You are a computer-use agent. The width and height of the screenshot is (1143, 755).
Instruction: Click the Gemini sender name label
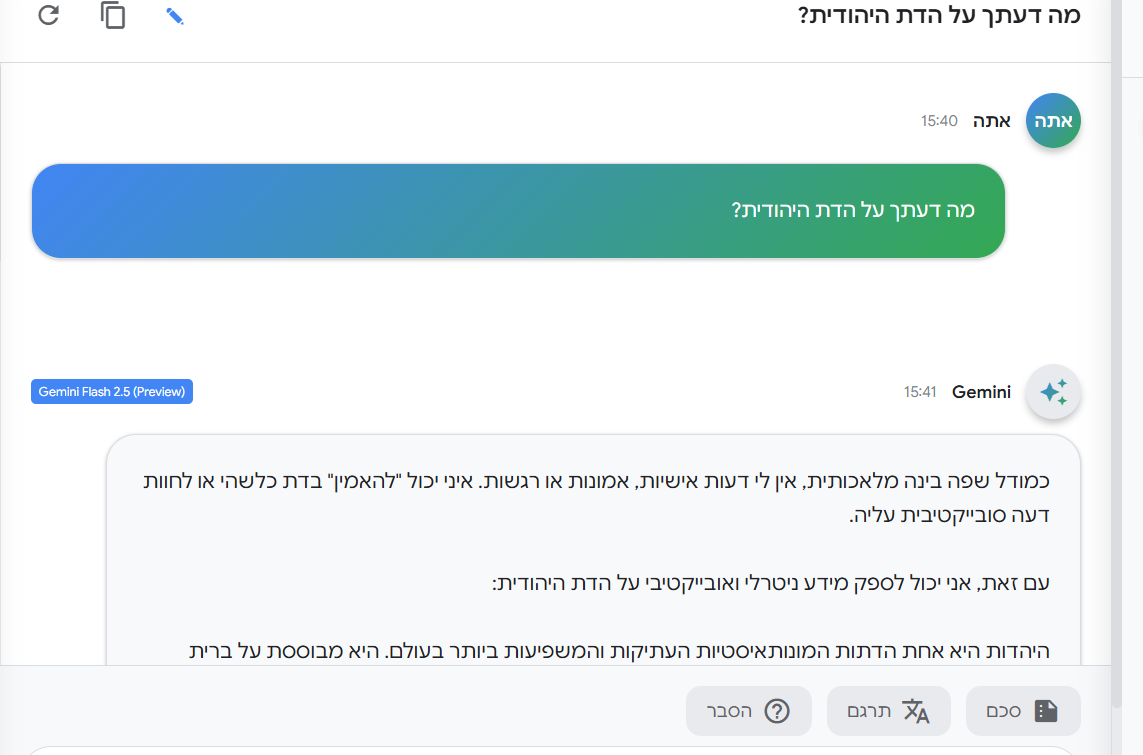(x=981, y=392)
